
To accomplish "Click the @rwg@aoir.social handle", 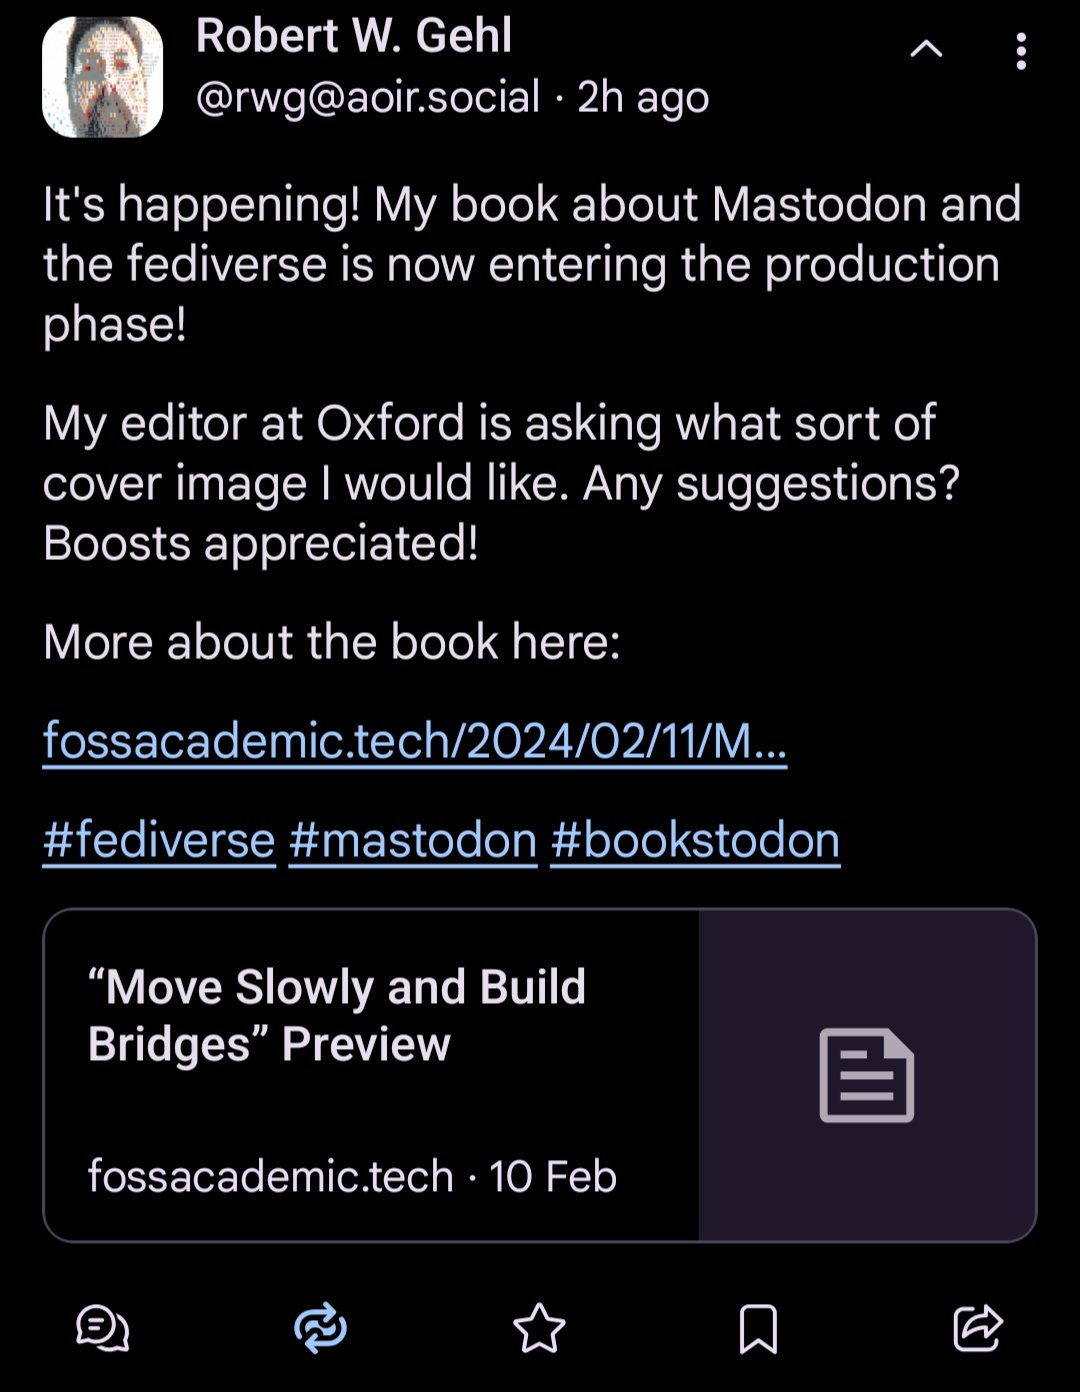I will tap(367, 97).
